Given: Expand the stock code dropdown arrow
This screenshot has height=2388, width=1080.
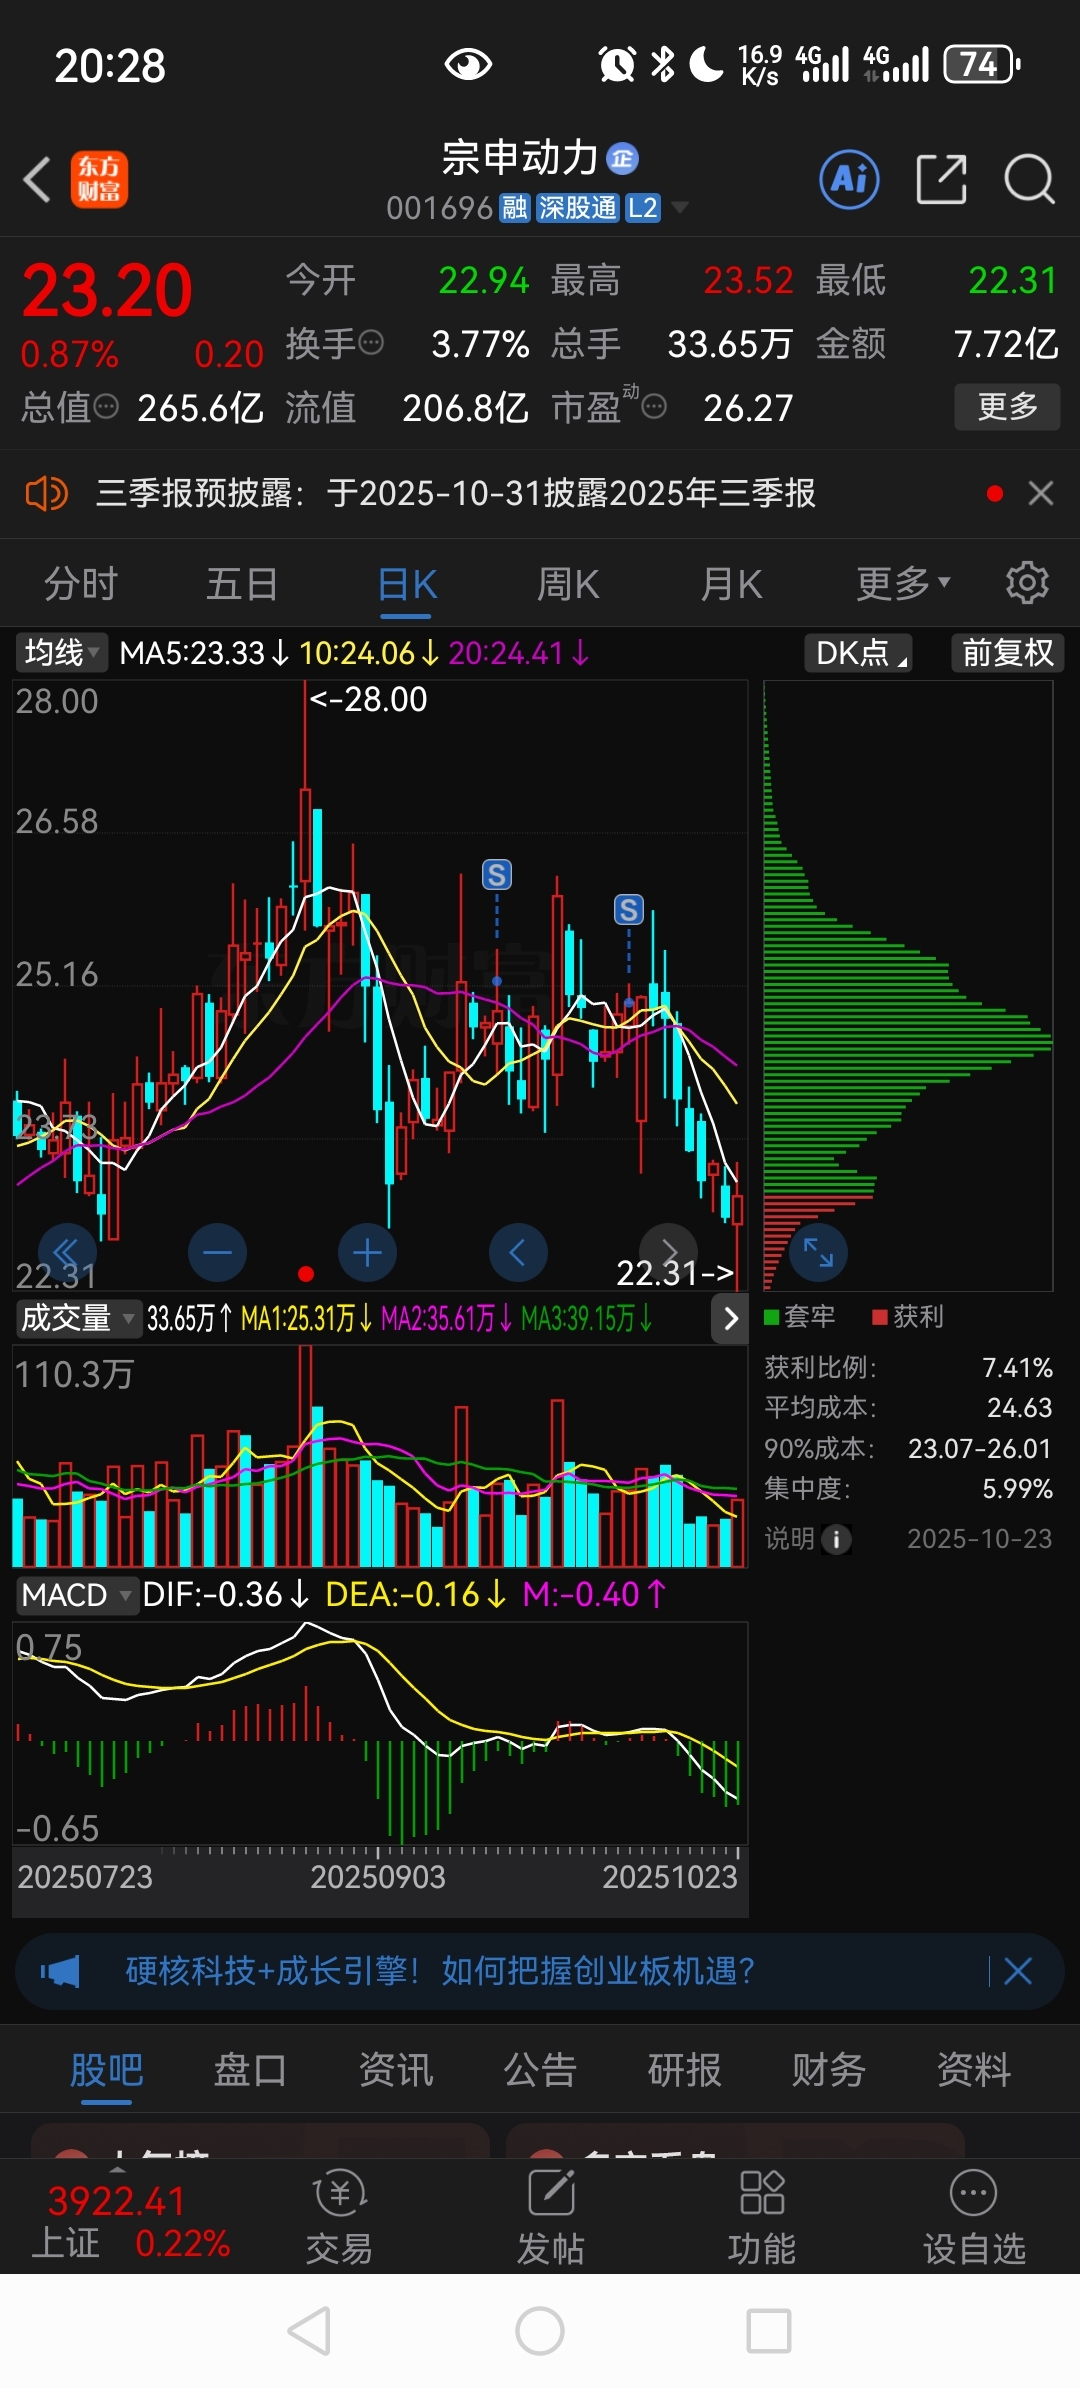Looking at the screenshot, I should coord(680,207).
